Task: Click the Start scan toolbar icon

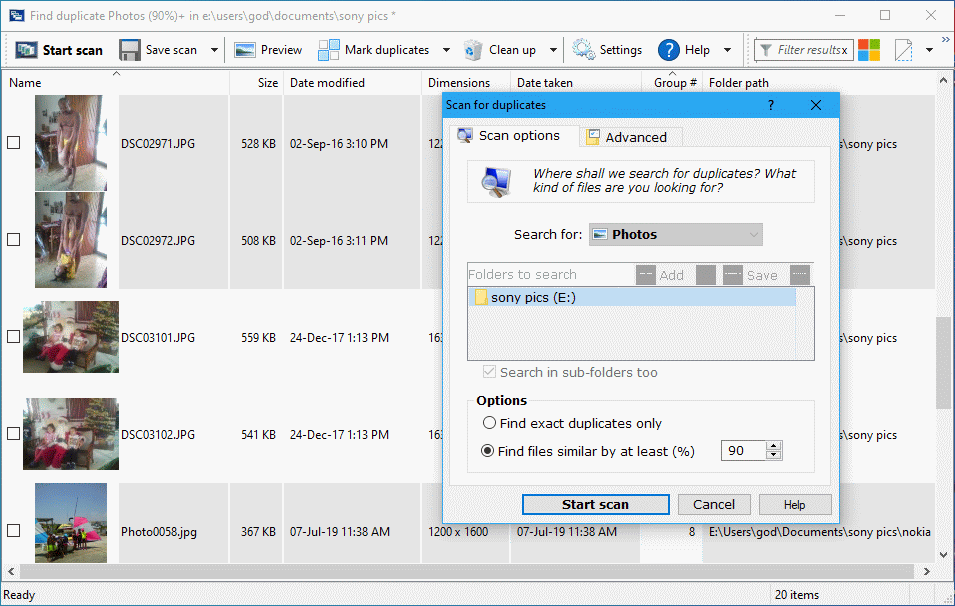Action: (27, 50)
